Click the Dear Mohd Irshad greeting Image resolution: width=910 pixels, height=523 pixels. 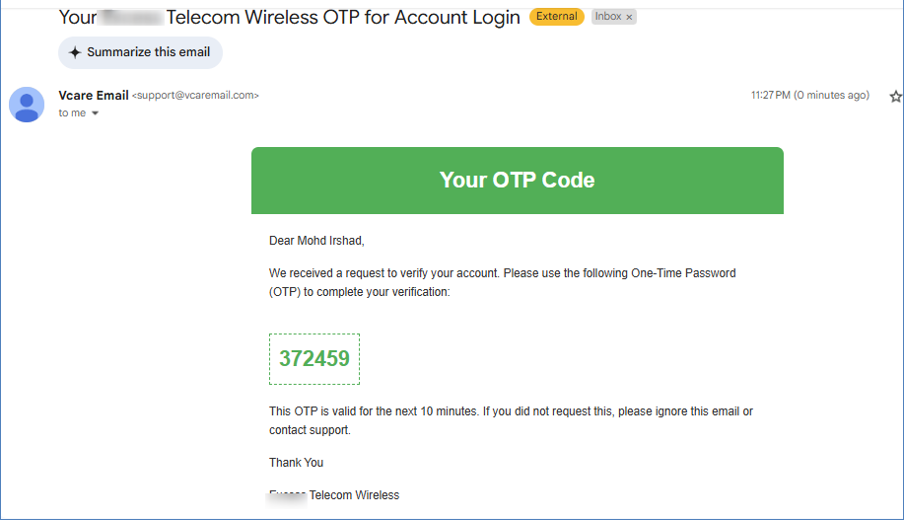(317, 241)
